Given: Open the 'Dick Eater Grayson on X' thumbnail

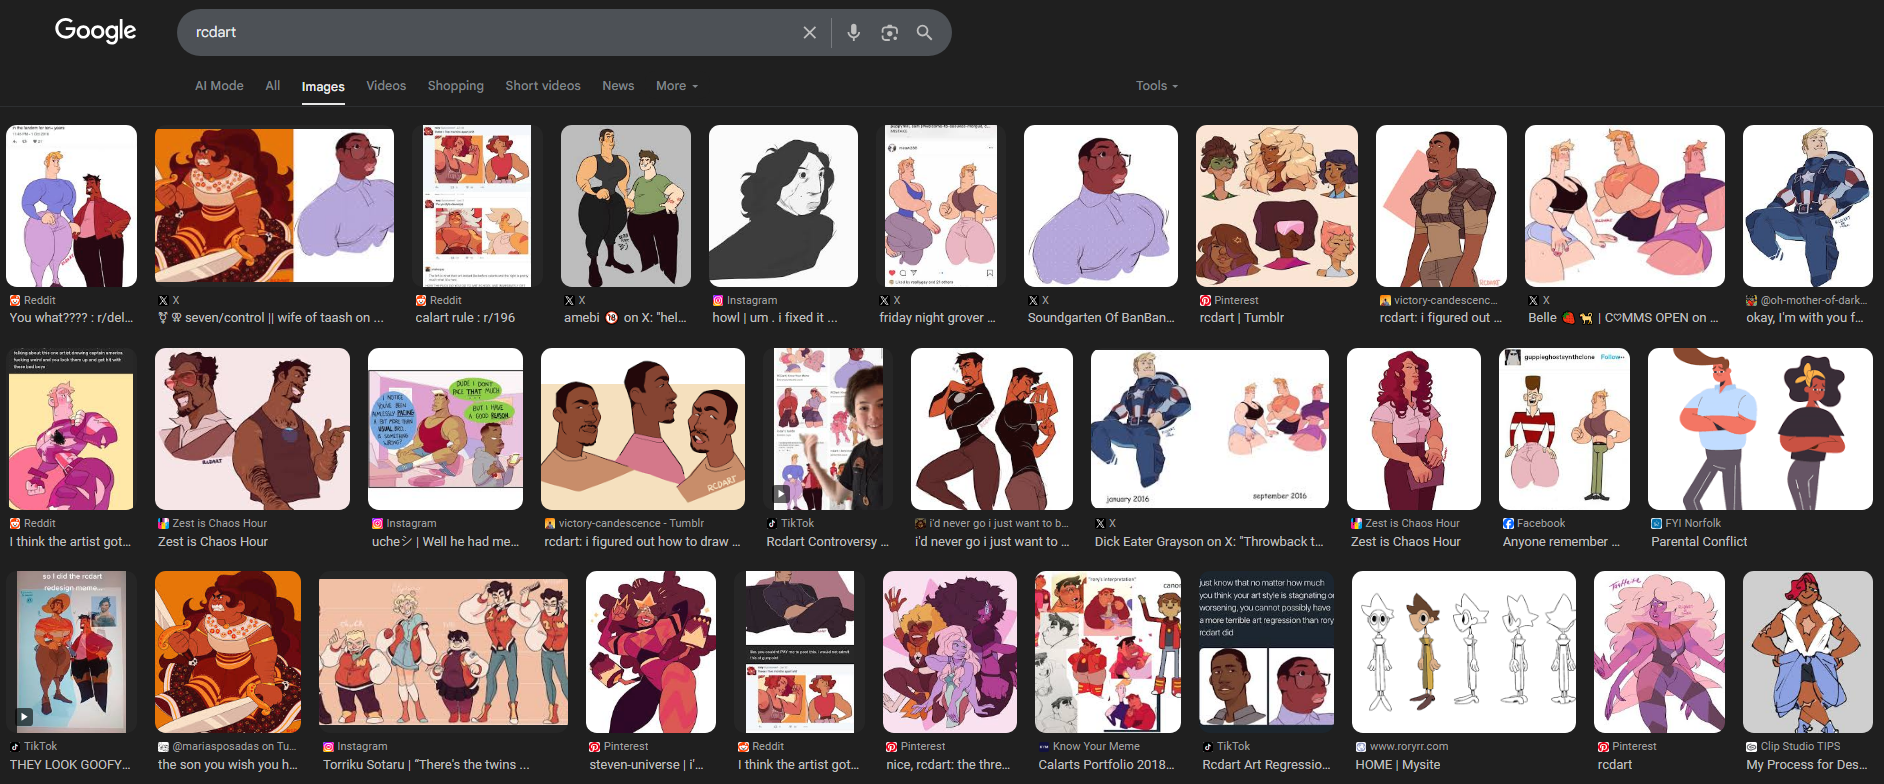Looking at the screenshot, I should 1210,429.
